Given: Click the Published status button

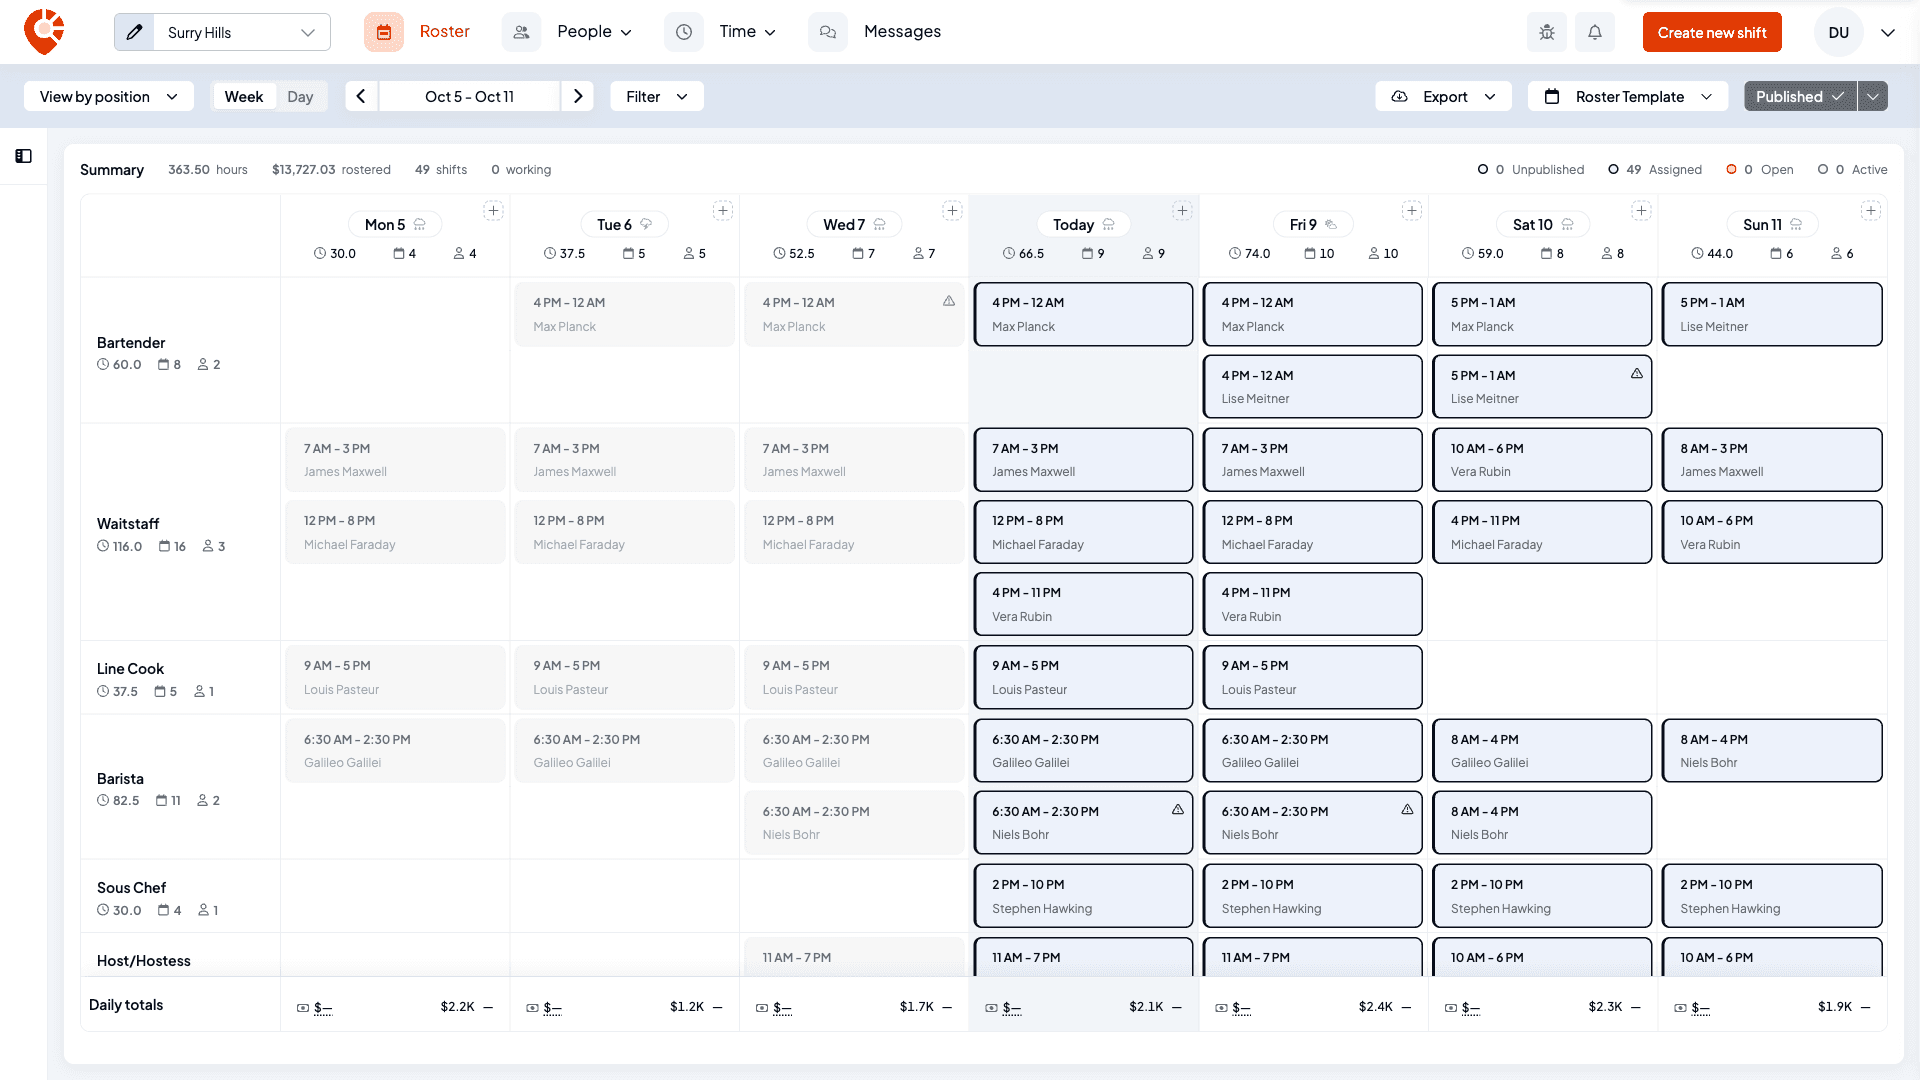Looking at the screenshot, I should (1800, 96).
